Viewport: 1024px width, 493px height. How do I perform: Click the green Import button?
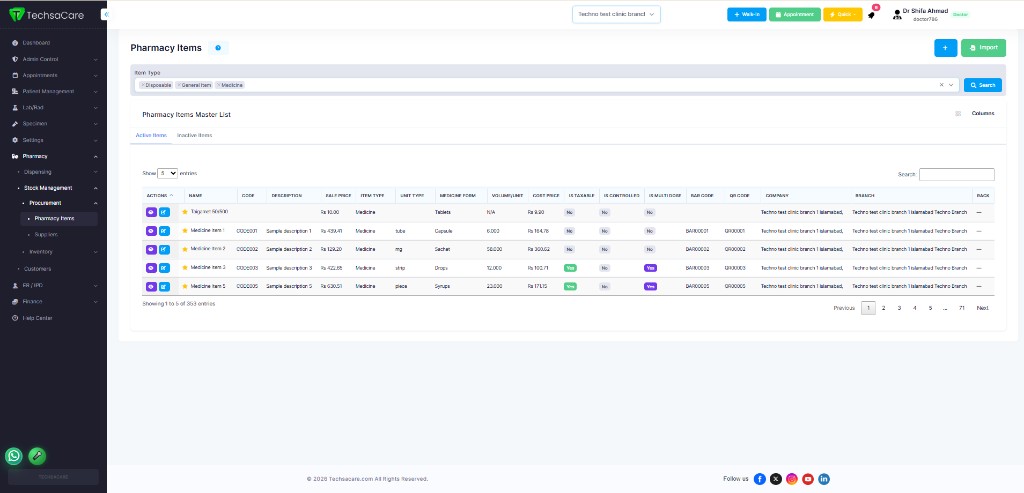984,48
